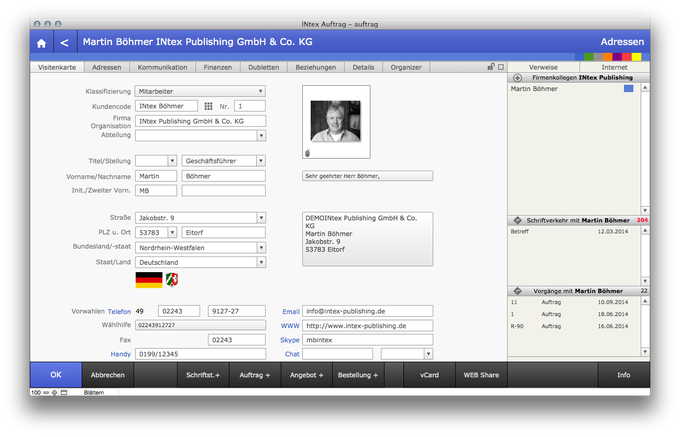
Task: Click the Skype link label
Action: coord(290,340)
